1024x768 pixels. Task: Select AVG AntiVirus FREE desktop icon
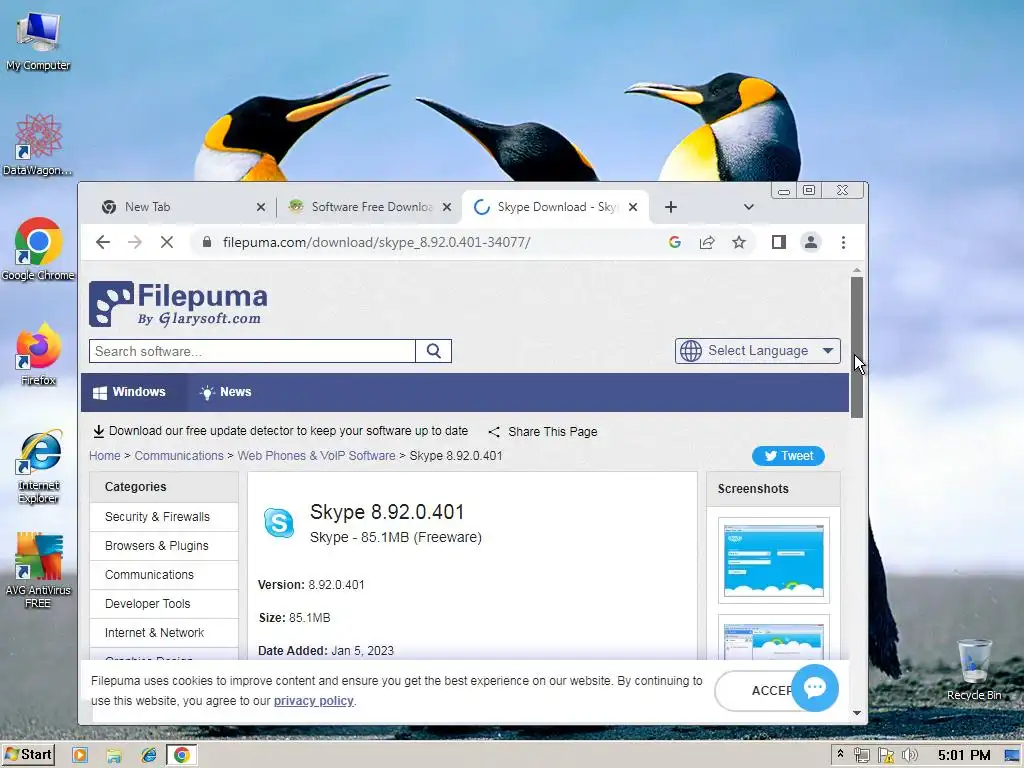coord(38,571)
